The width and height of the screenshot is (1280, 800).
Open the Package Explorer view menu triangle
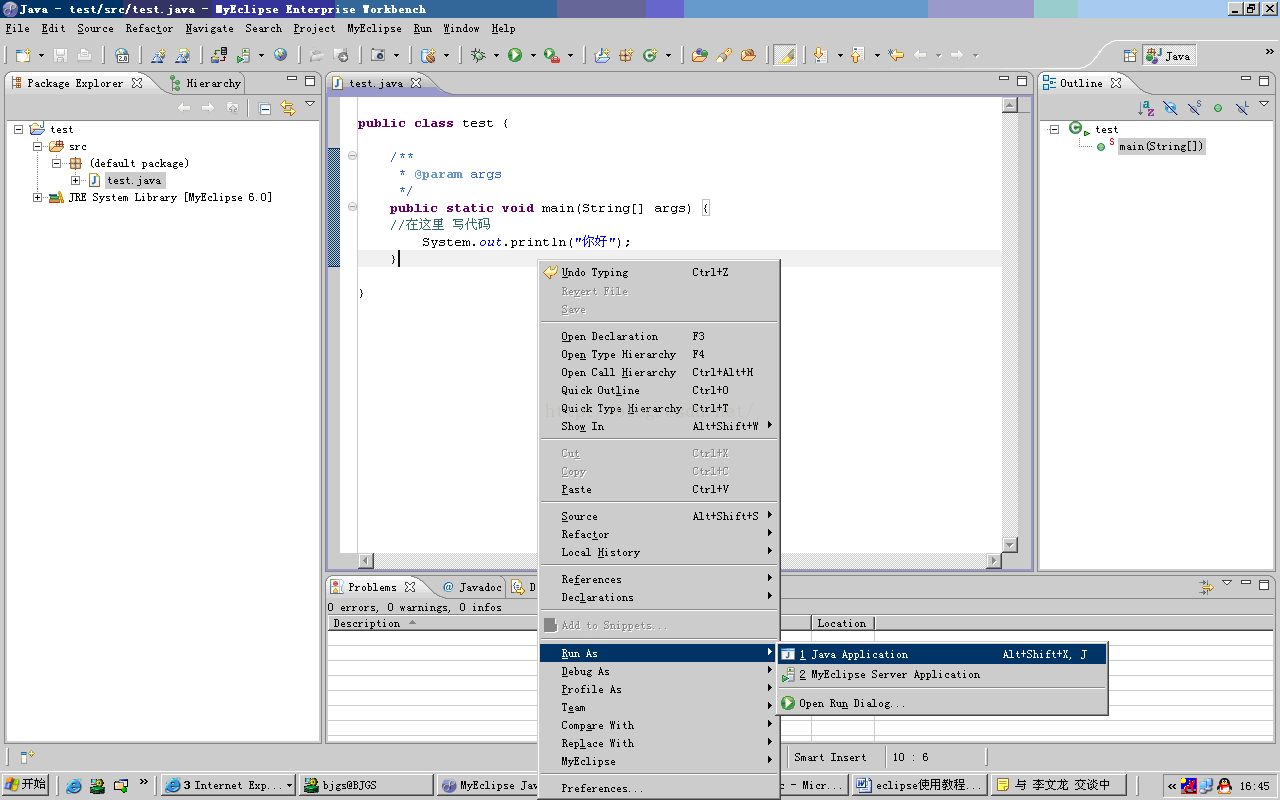310,104
